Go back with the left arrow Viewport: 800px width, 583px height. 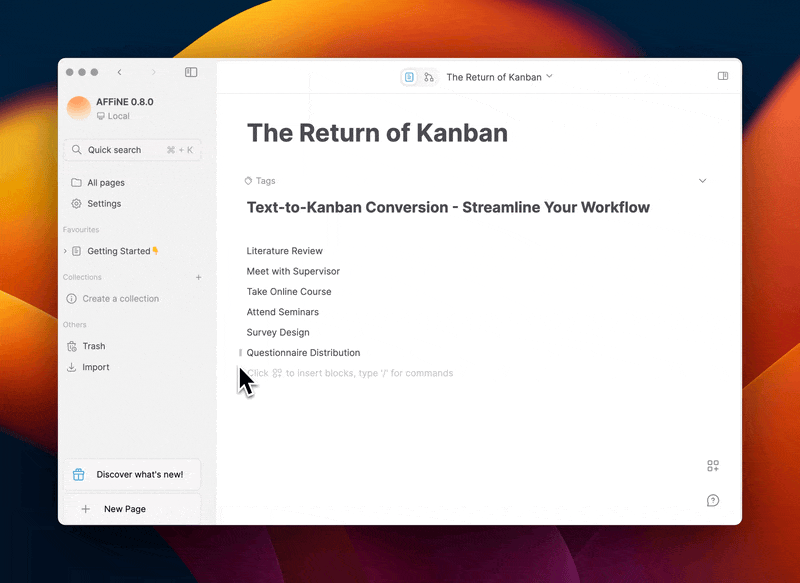(x=119, y=72)
